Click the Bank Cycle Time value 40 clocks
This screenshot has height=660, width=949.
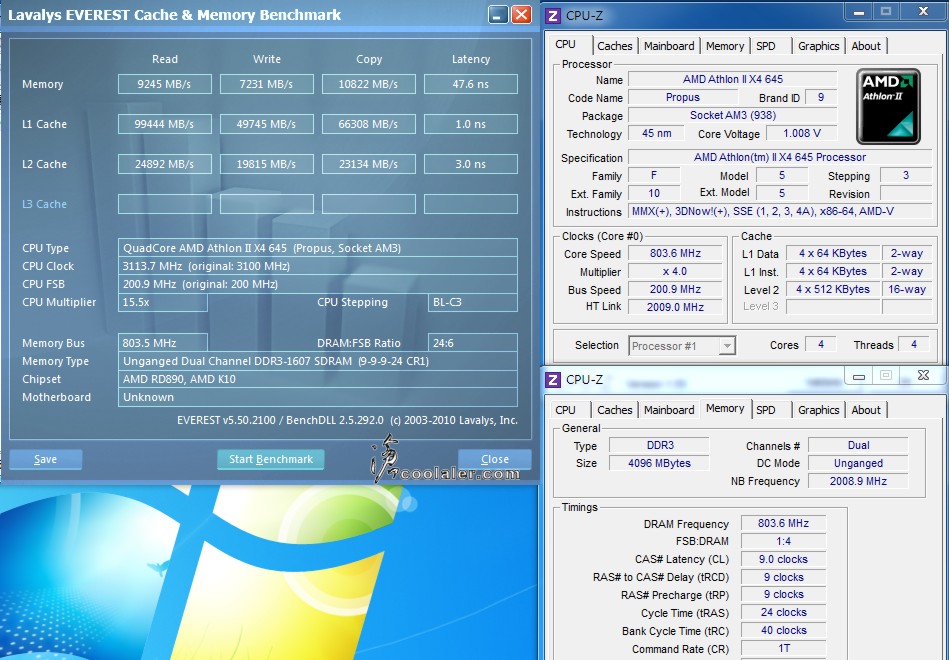783,630
